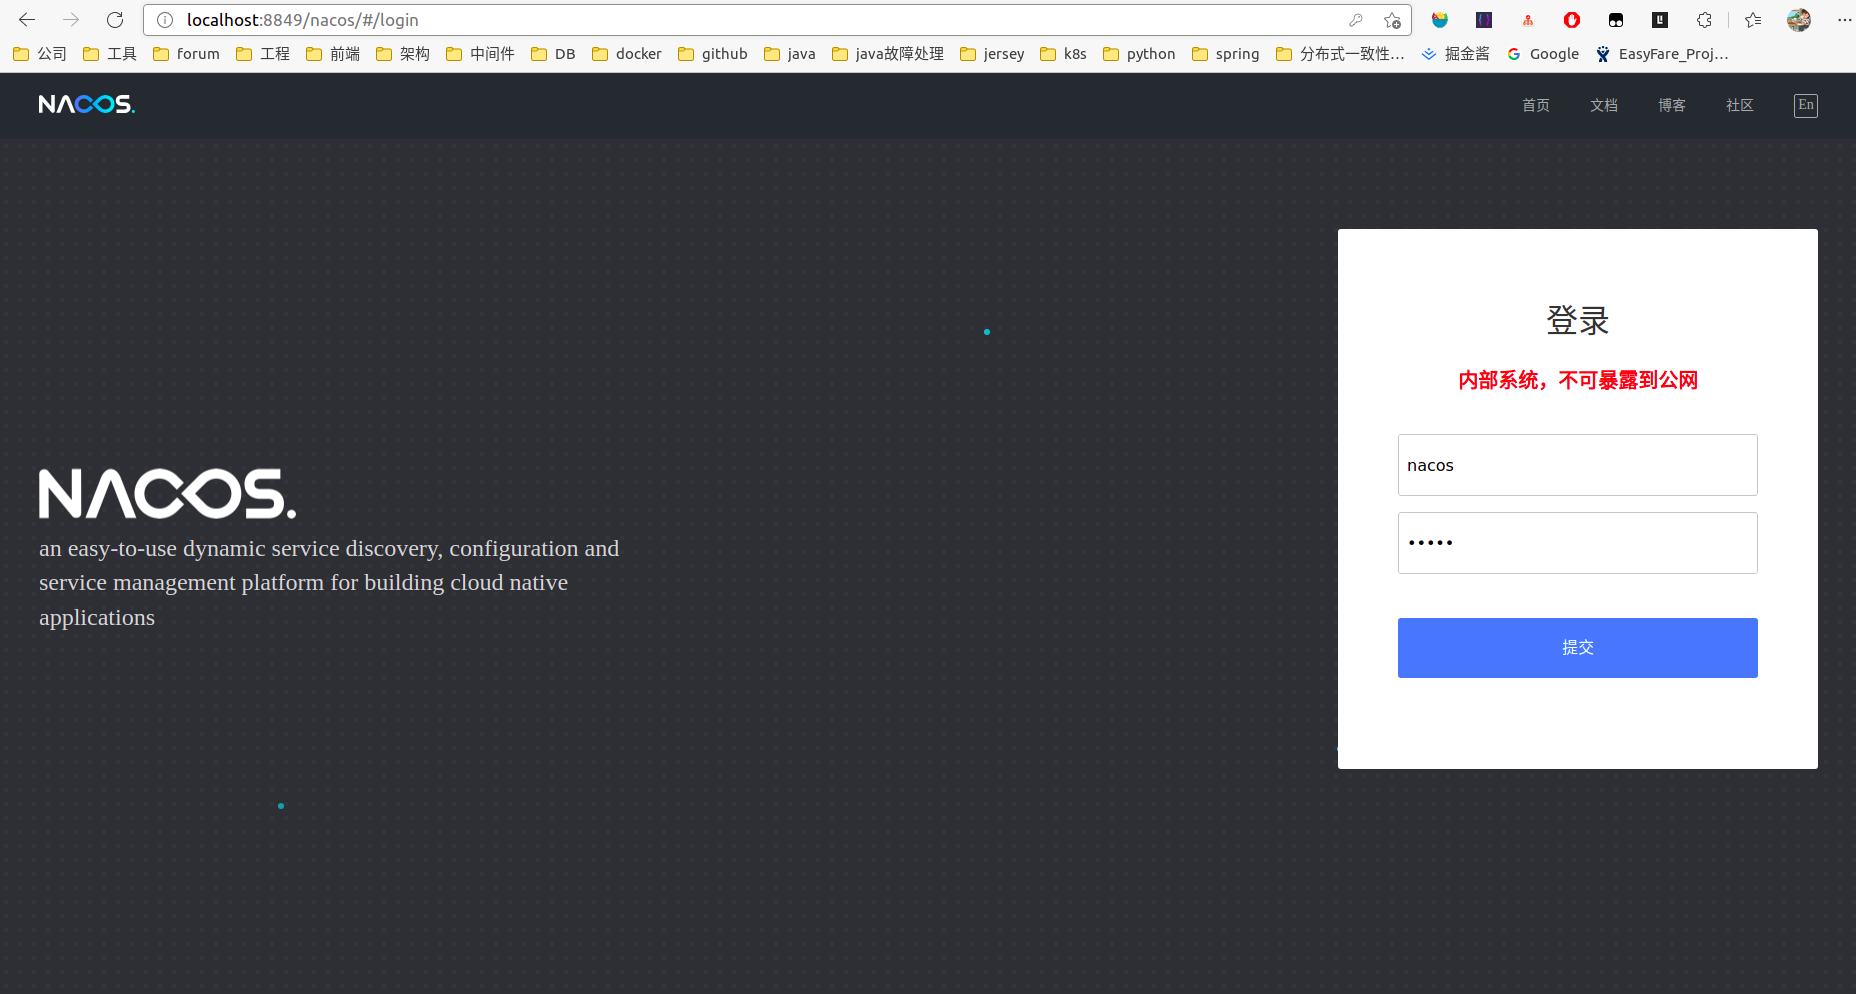The width and height of the screenshot is (1856, 994).
Task: Open saved password key icon
Action: click(1356, 20)
